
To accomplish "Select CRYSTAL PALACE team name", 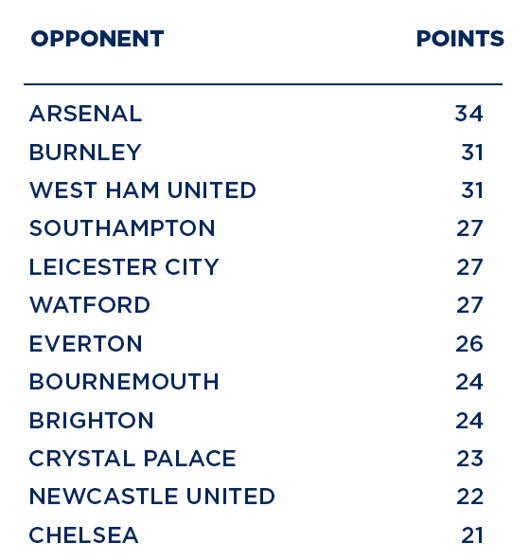I will pos(132,459).
